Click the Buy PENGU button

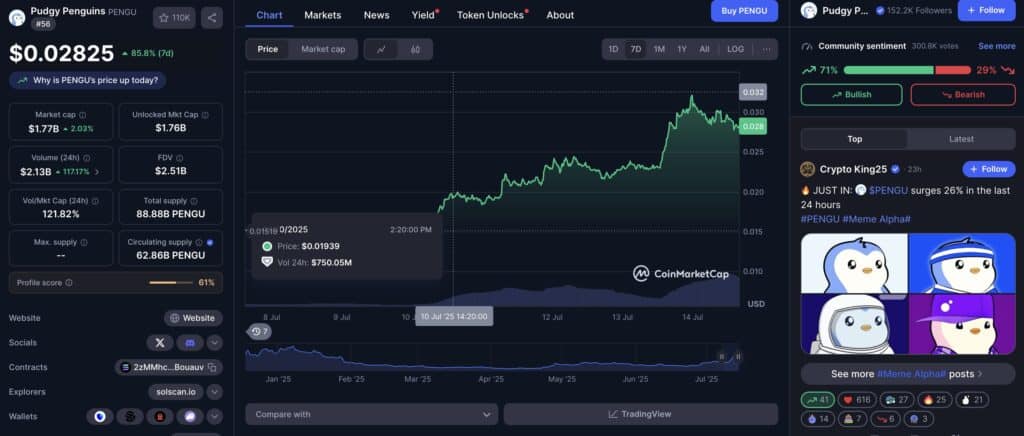point(744,11)
